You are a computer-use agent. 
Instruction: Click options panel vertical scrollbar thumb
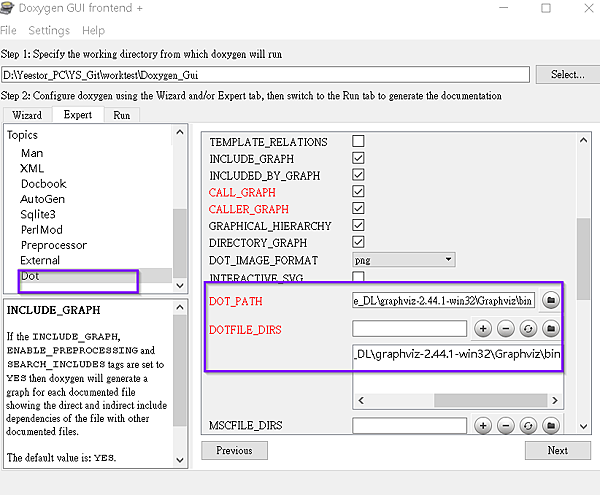click(x=583, y=259)
